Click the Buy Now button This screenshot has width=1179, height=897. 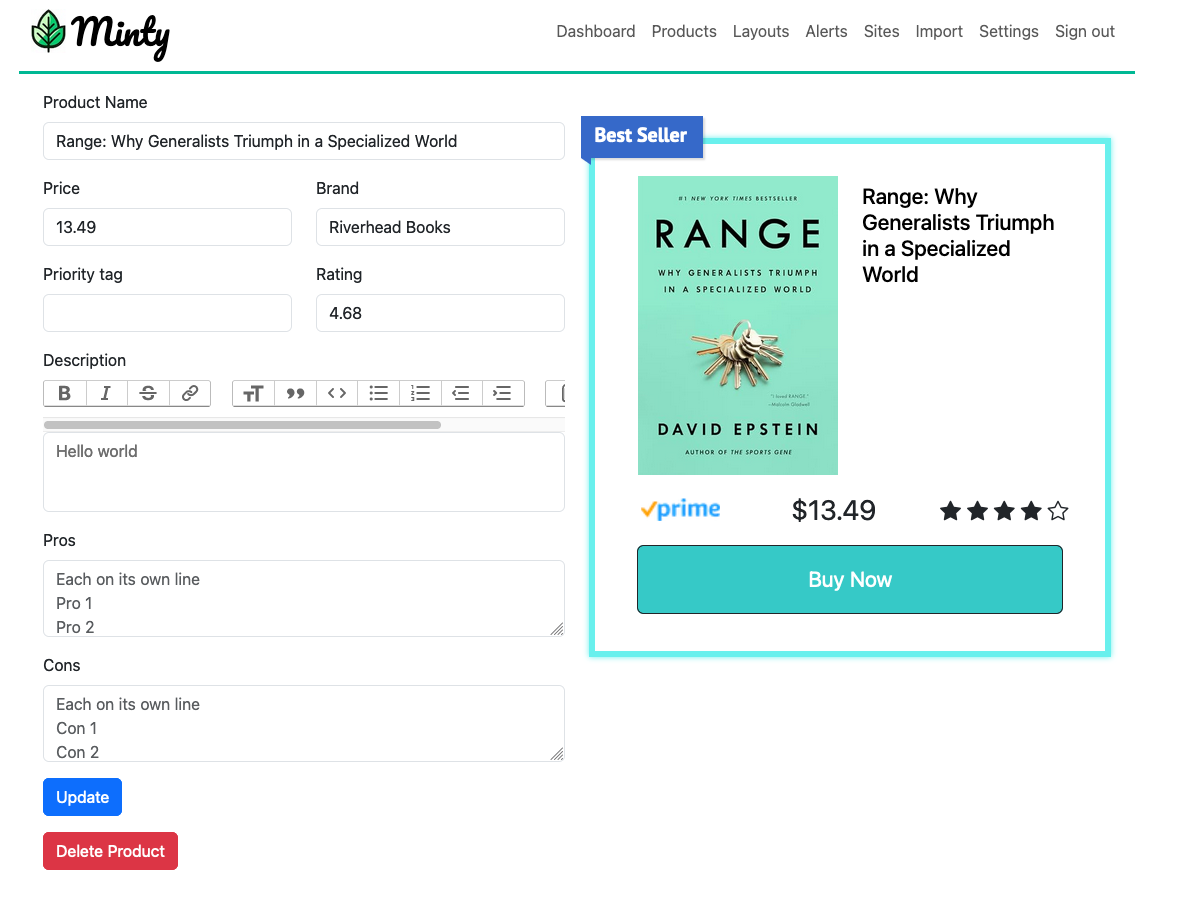click(850, 580)
